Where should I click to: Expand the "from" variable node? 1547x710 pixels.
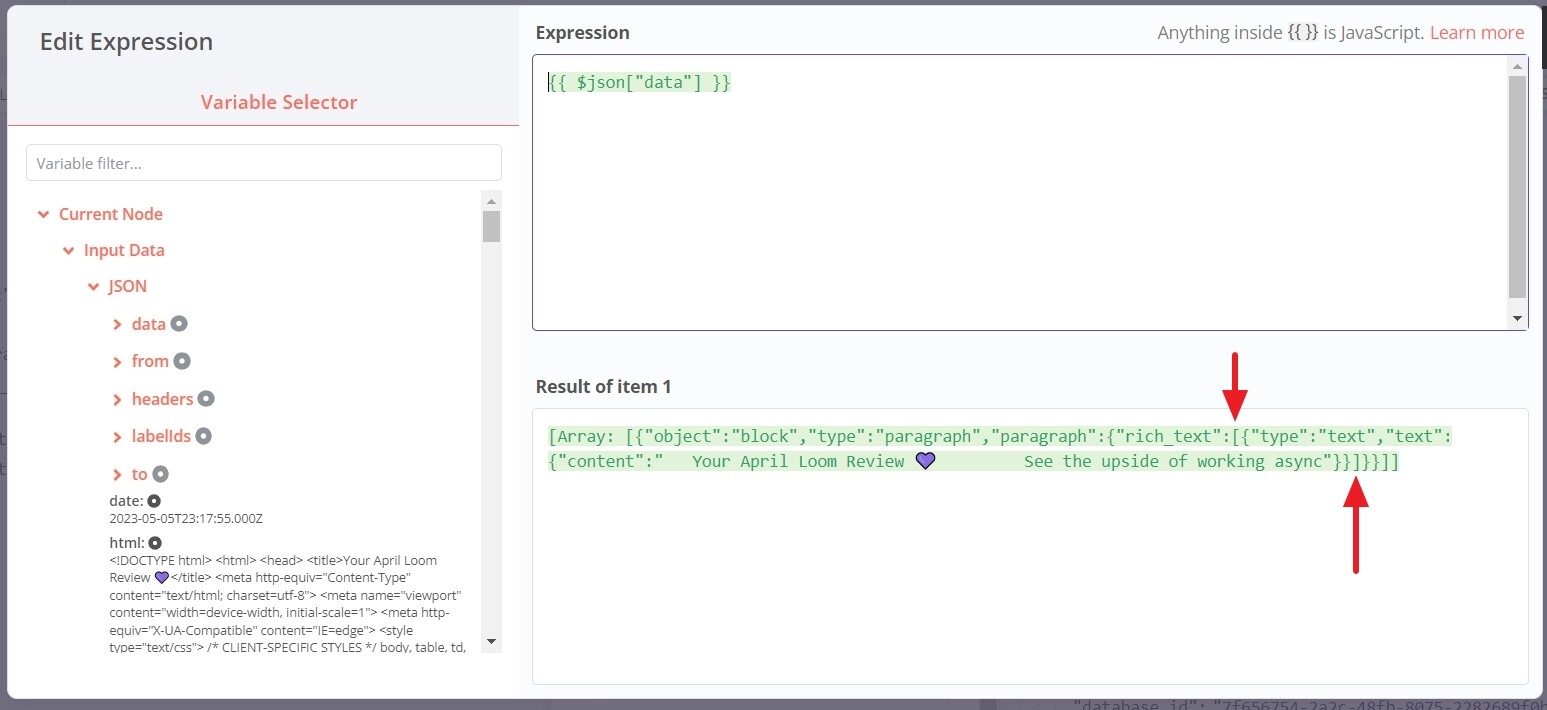[x=116, y=361]
